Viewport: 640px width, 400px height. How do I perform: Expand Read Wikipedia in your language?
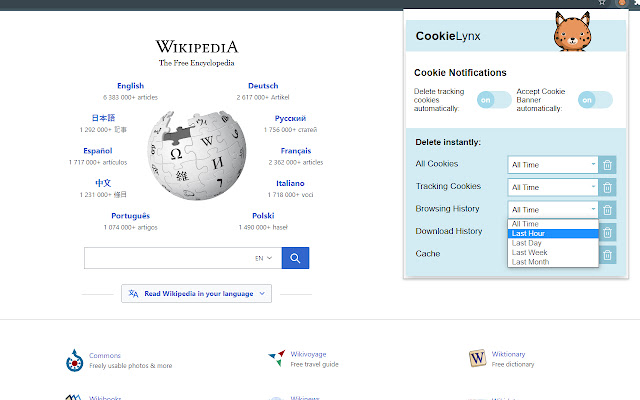[x=196, y=294]
